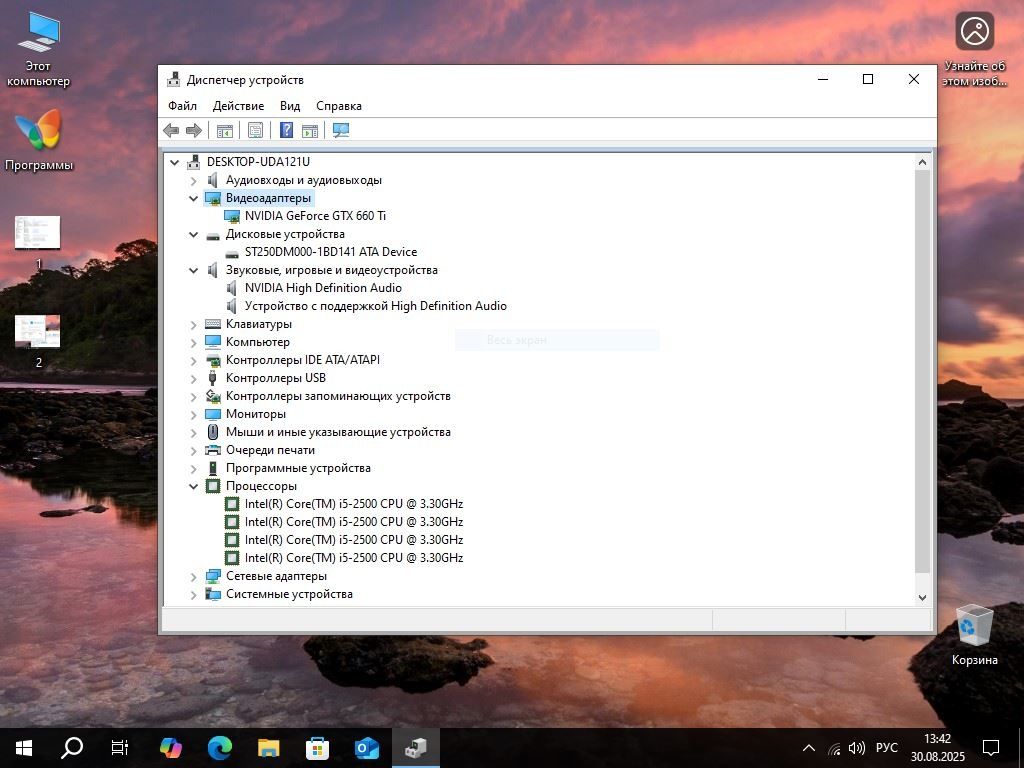Expand the Мониторы category arrow
The height and width of the screenshot is (768, 1024).
[193, 415]
